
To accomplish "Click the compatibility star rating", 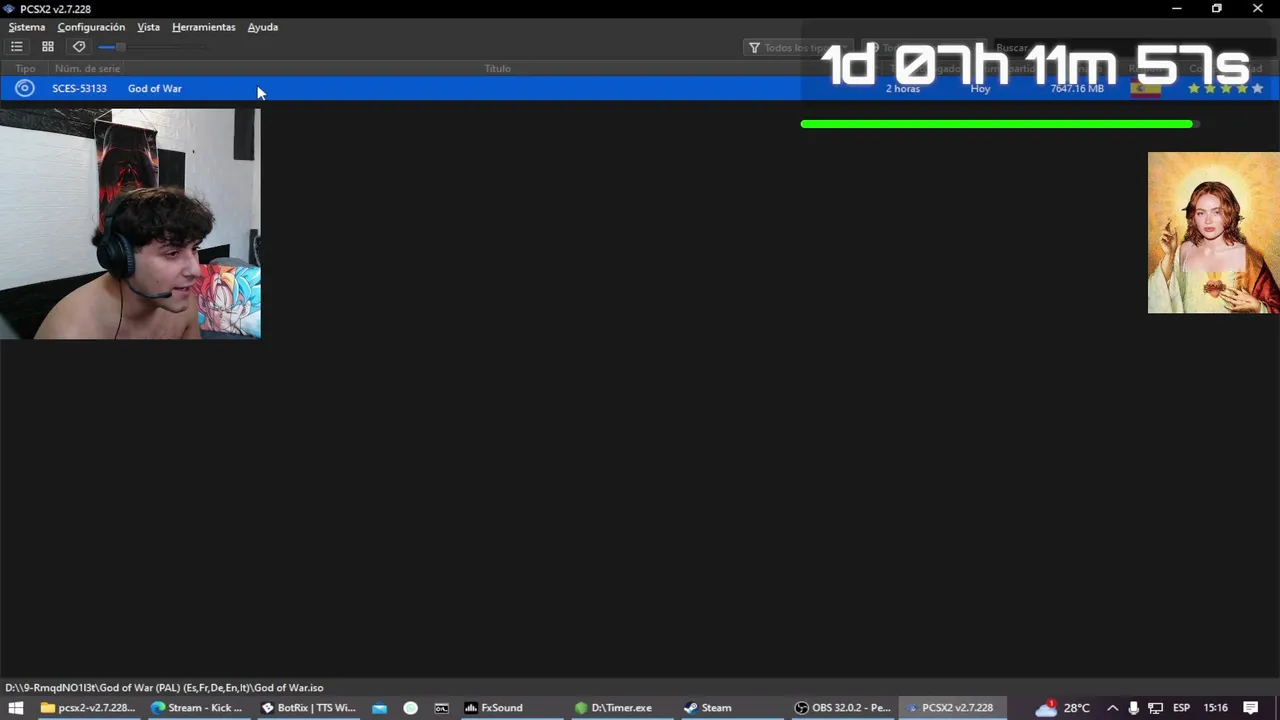I will (1225, 89).
